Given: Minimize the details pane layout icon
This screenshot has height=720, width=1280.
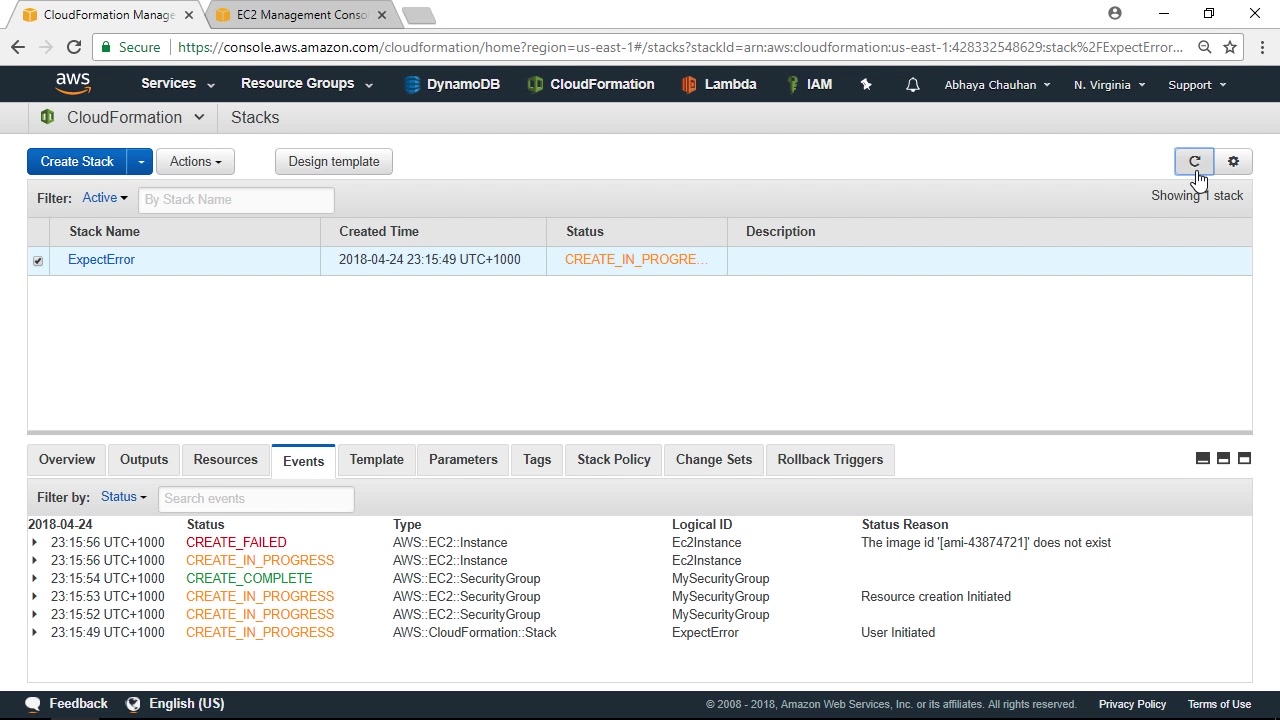Looking at the screenshot, I should click(x=1203, y=458).
